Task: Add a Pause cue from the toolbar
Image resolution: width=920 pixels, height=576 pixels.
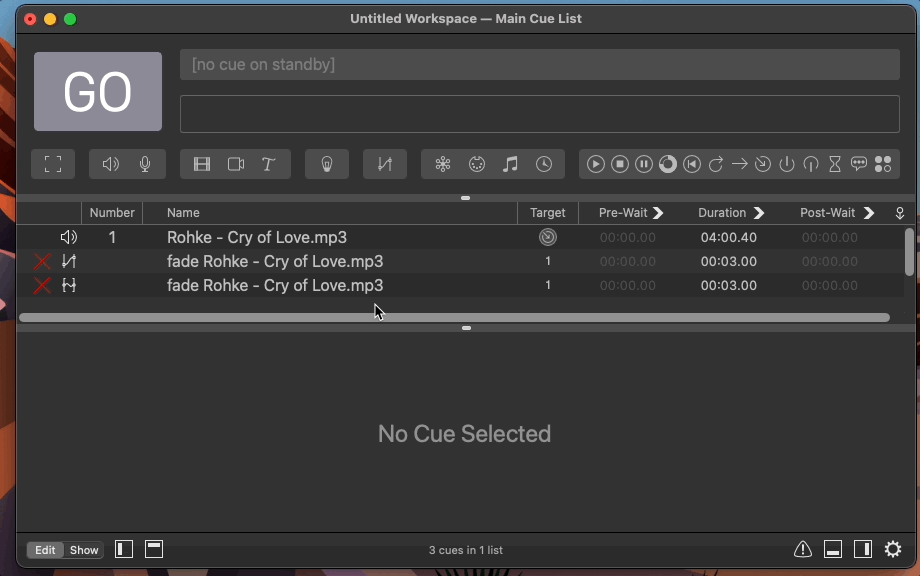Action: point(644,164)
